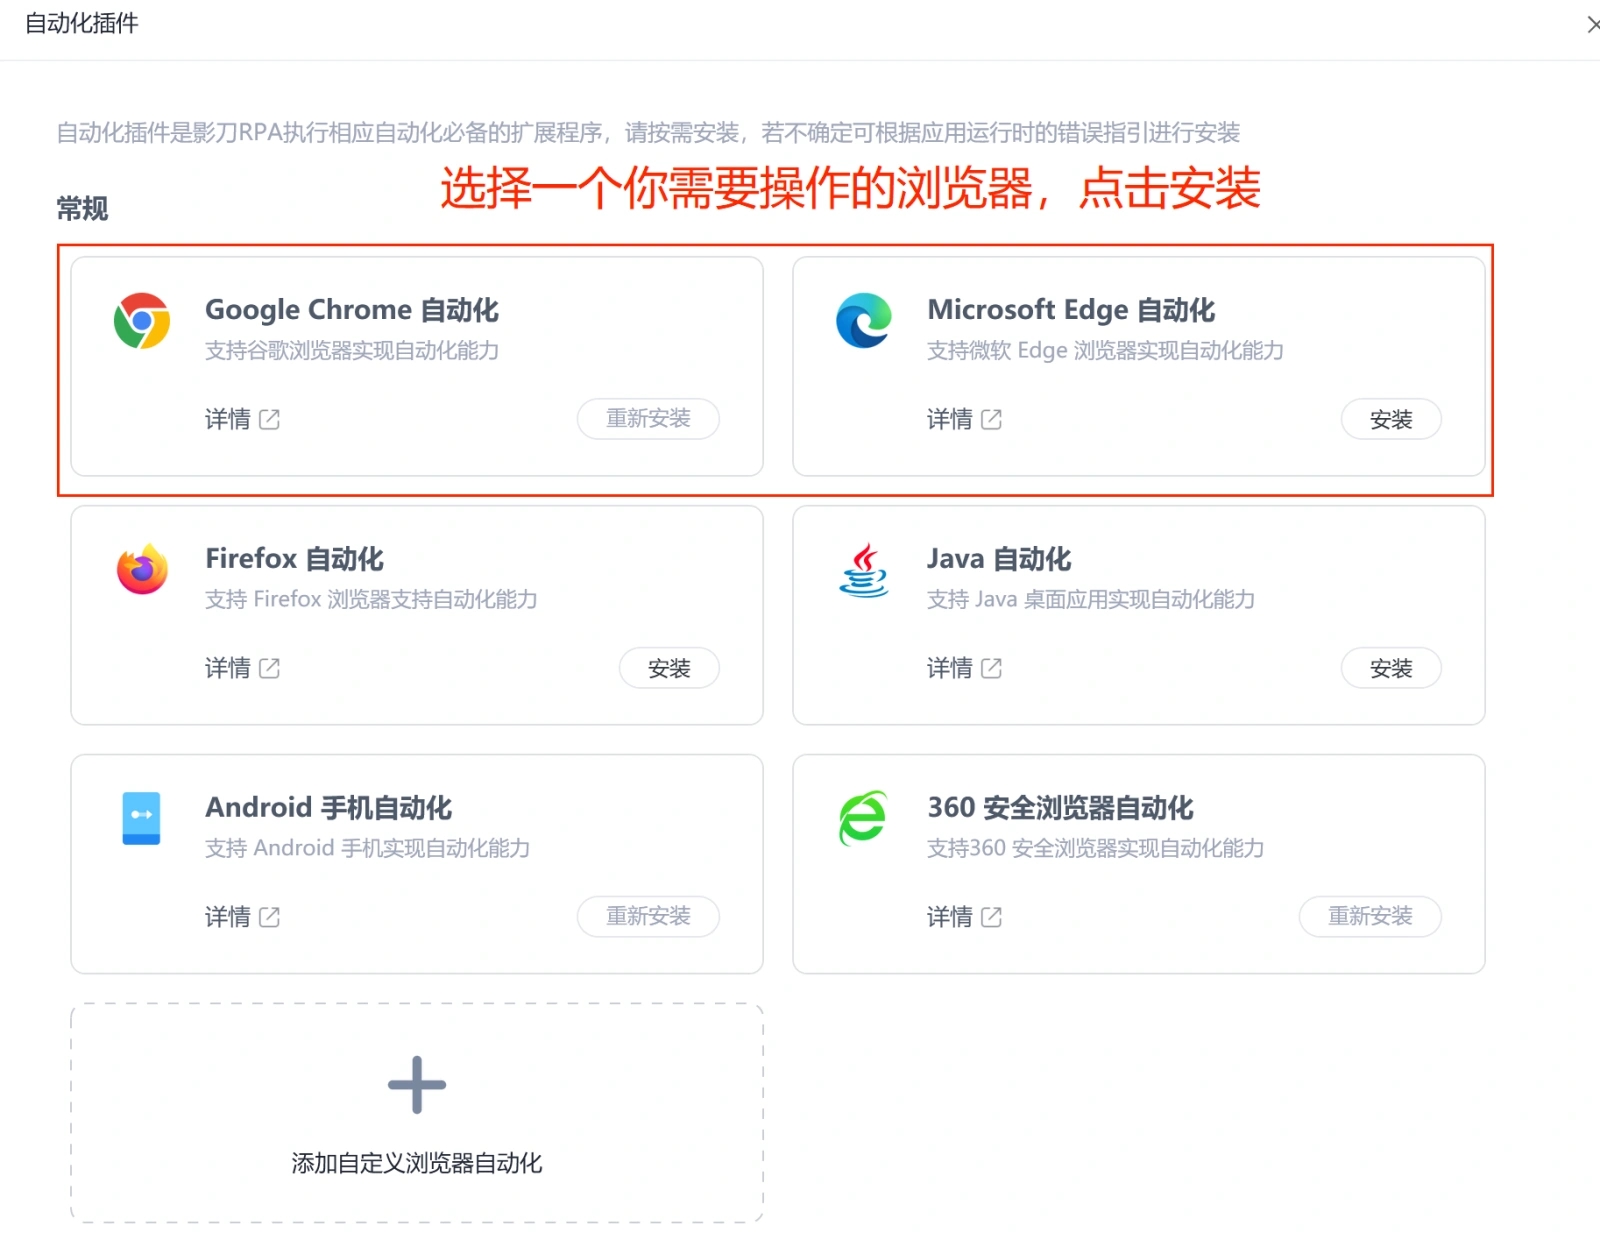
Task: Open 详情 link for Google Chrome
Action: pos(228,419)
